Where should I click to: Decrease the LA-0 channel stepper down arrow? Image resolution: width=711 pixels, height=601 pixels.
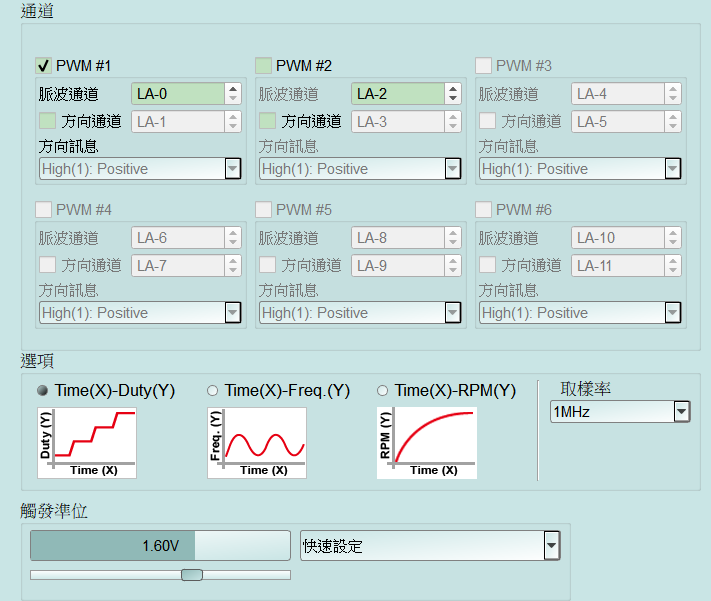coord(233,98)
